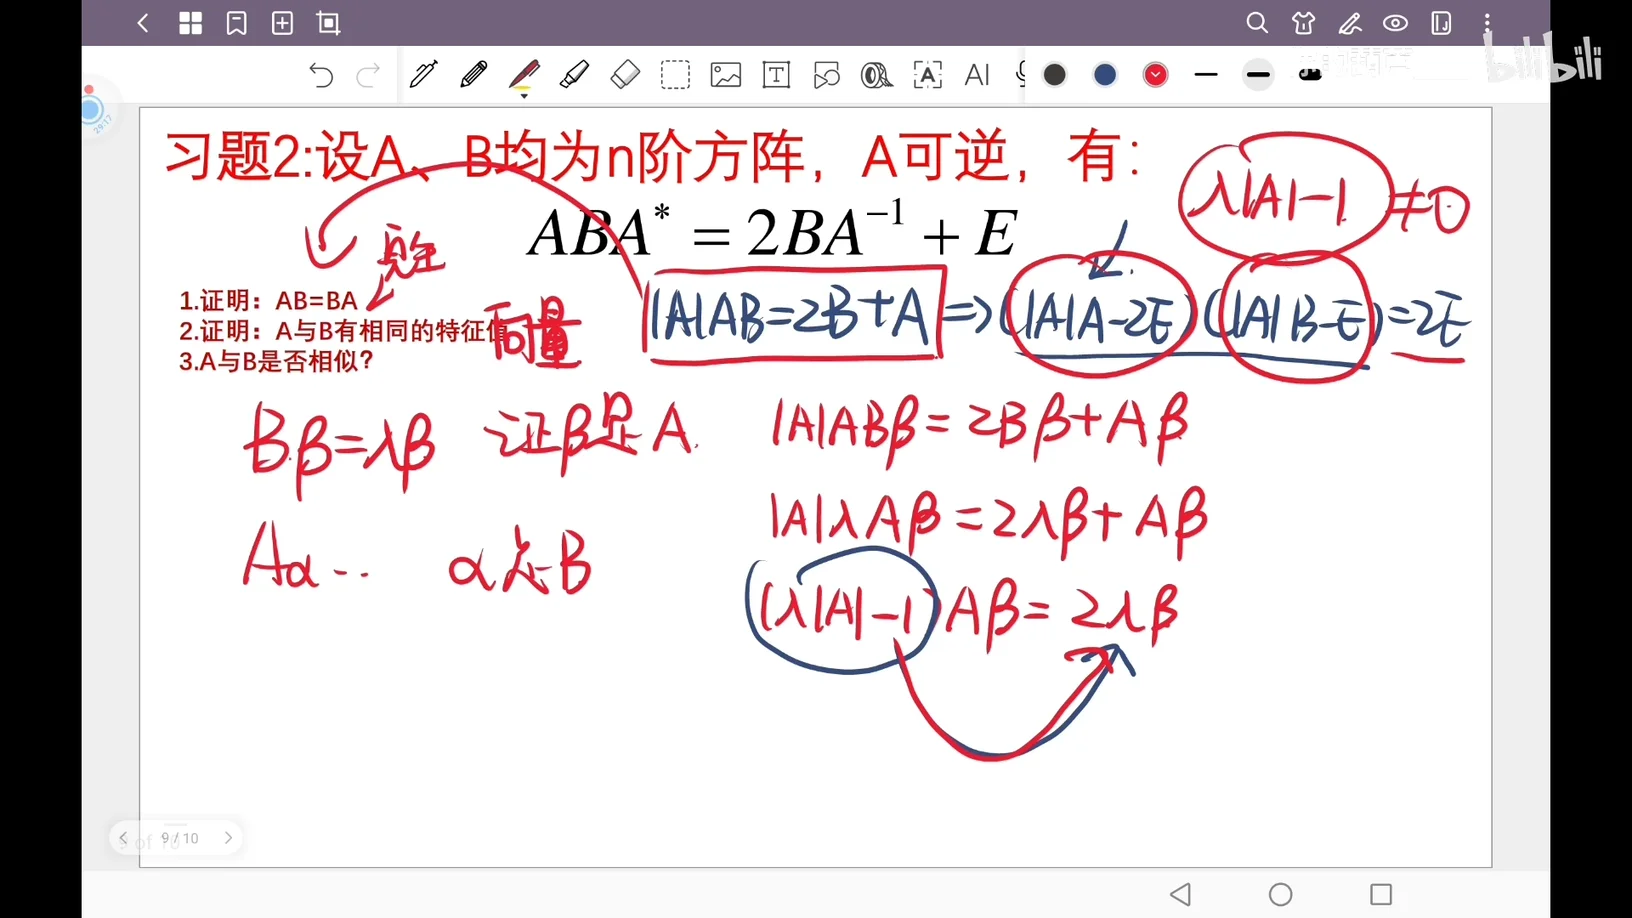Expand the red color swatch options
The image size is (1632, 918).
coord(1155,75)
